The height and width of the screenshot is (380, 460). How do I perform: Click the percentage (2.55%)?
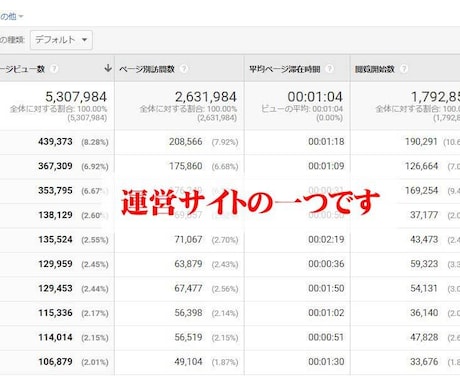(95, 240)
